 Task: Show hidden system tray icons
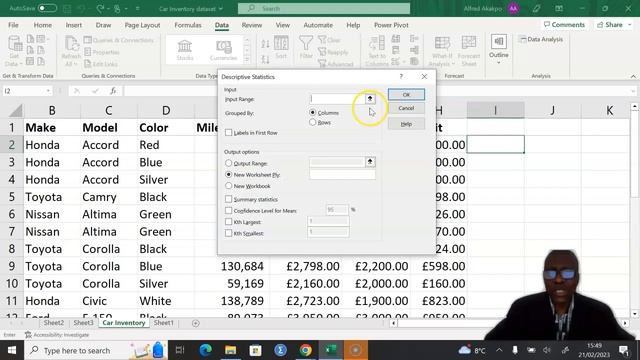(x=499, y=350)
